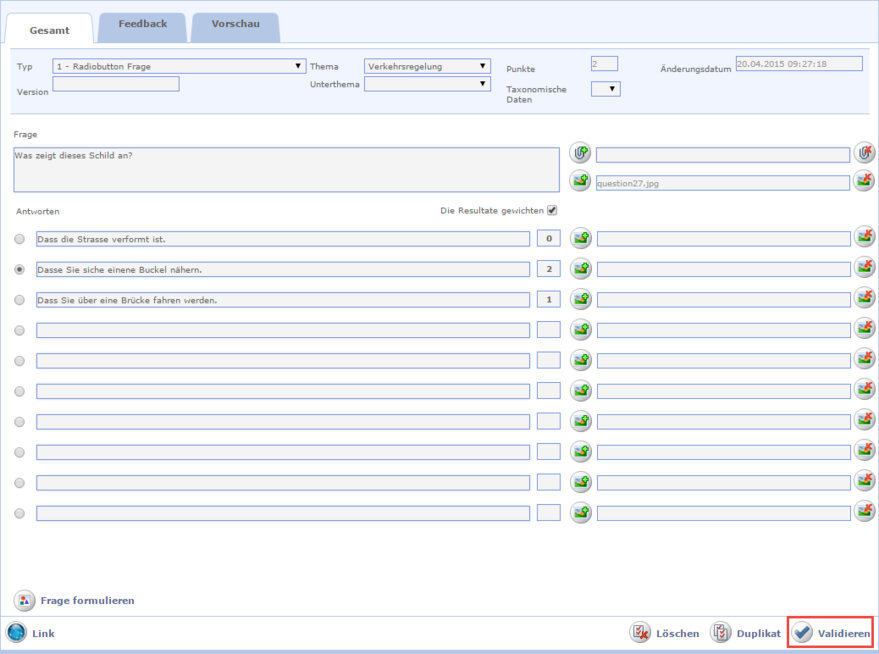This screenshot has width=879, height=654.
Task: Remove the question attachment with the red paperclip icon
Action: 864,153
